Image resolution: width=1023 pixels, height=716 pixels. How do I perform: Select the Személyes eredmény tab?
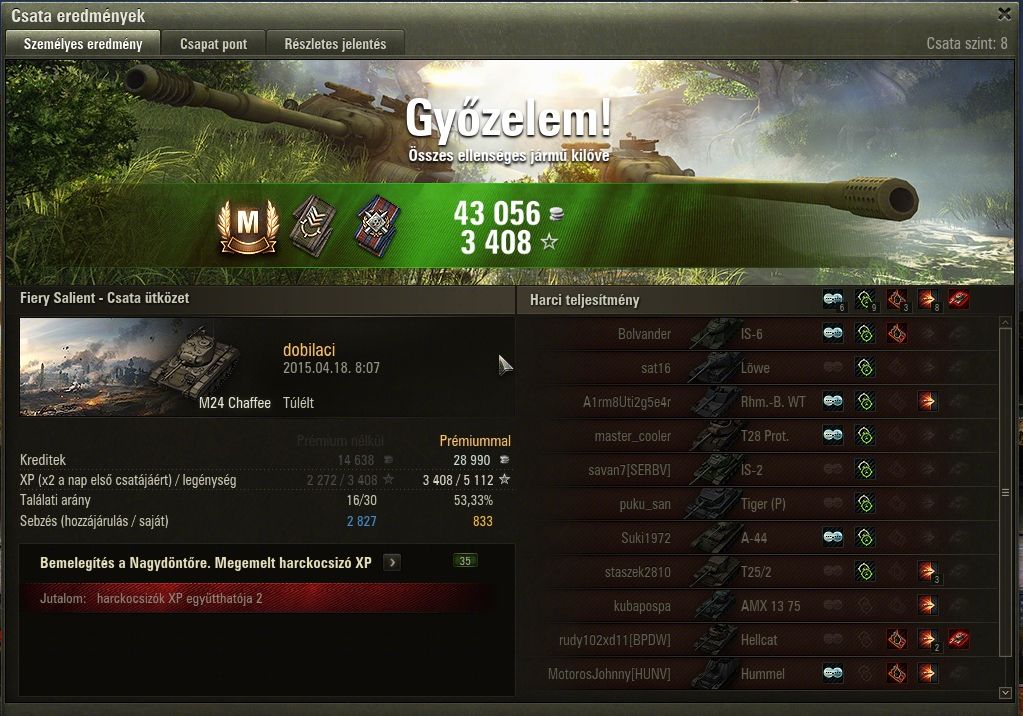point(83,44)
